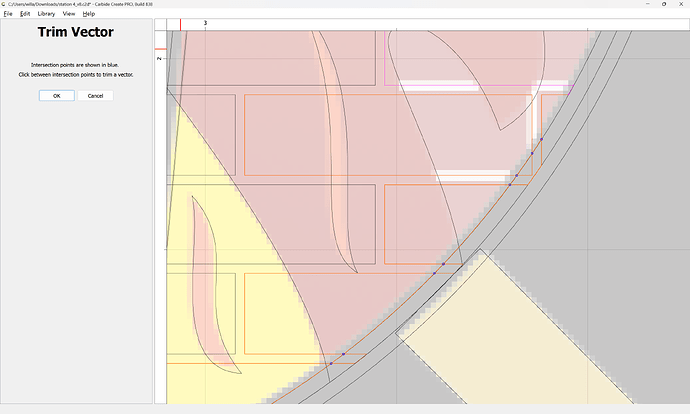690x414 pixels.
Task: Open the Library menu
Action: [x=46, y=14]
